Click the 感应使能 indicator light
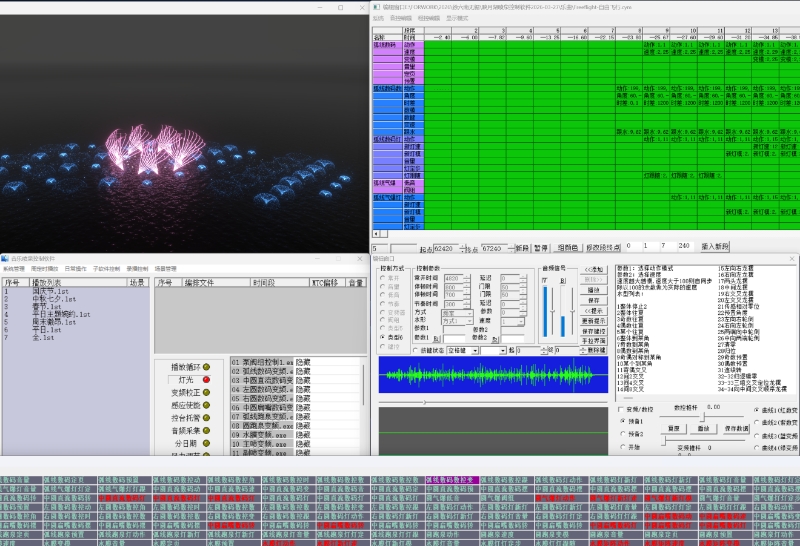Screen dimensions: 800x546 [x=206, y=406]
